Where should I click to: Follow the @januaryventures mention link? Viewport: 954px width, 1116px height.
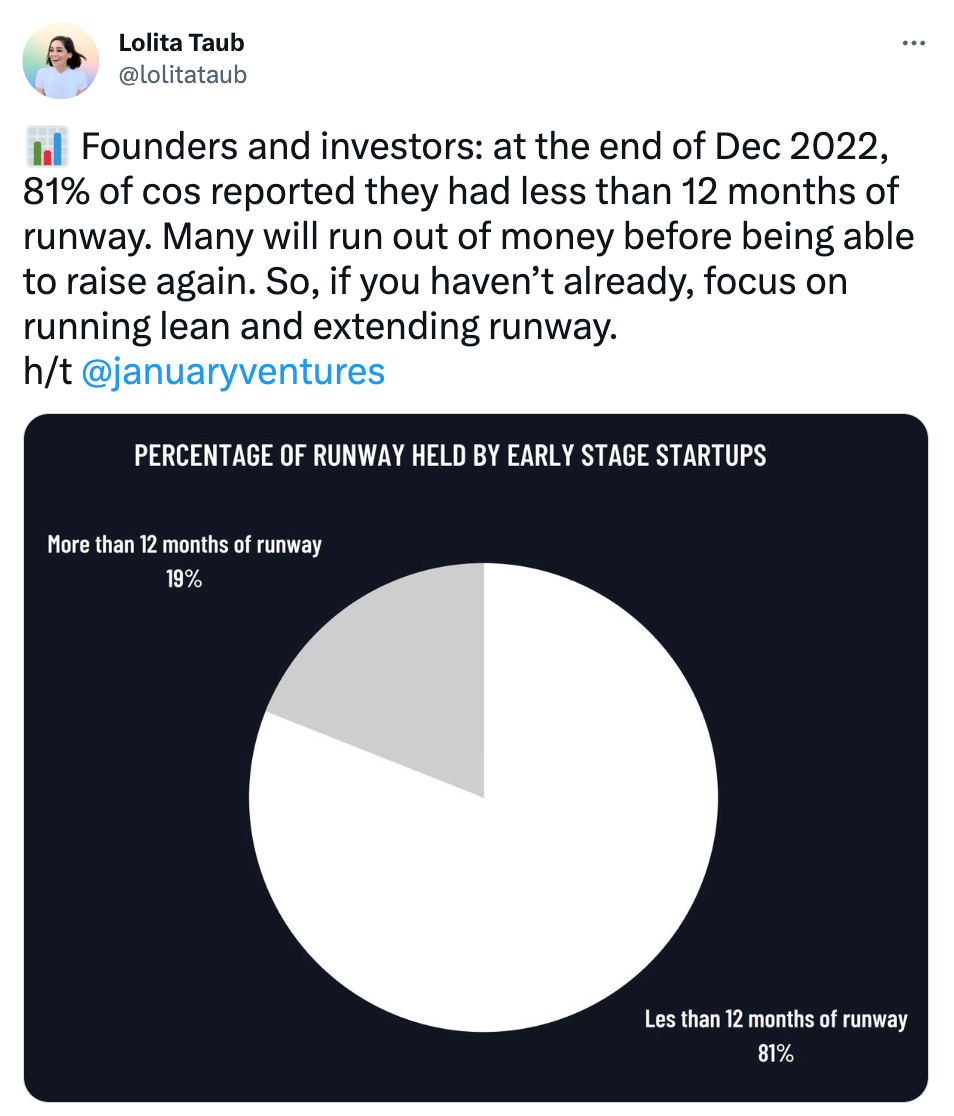233,372
